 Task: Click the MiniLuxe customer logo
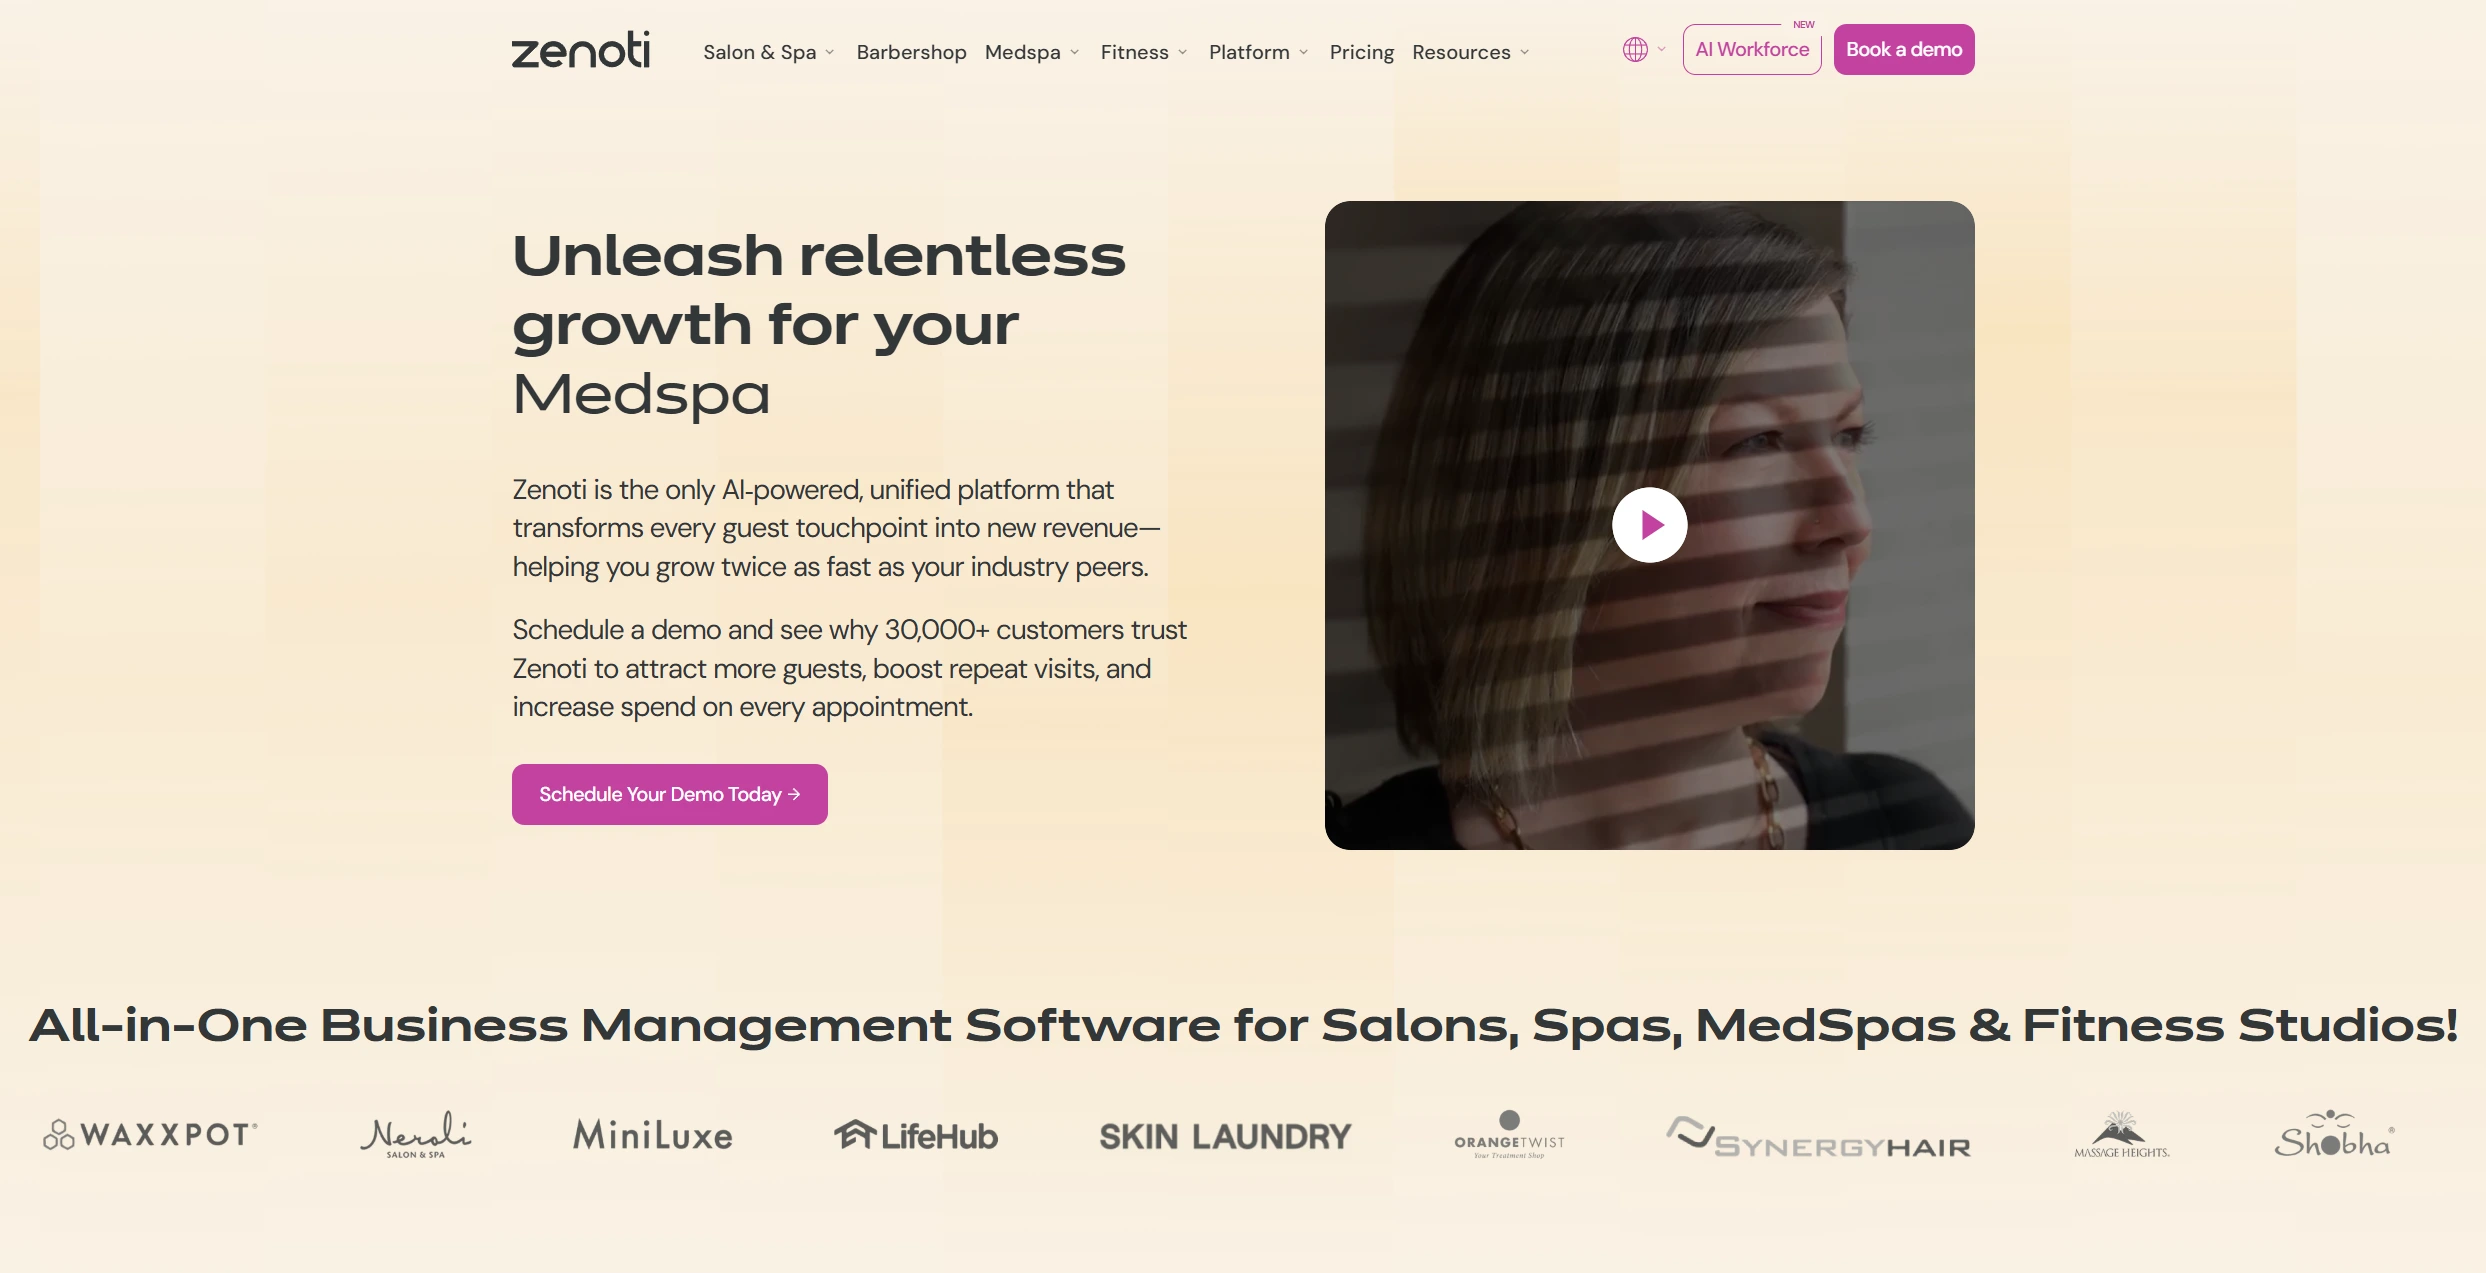(x=653, y=1135)
